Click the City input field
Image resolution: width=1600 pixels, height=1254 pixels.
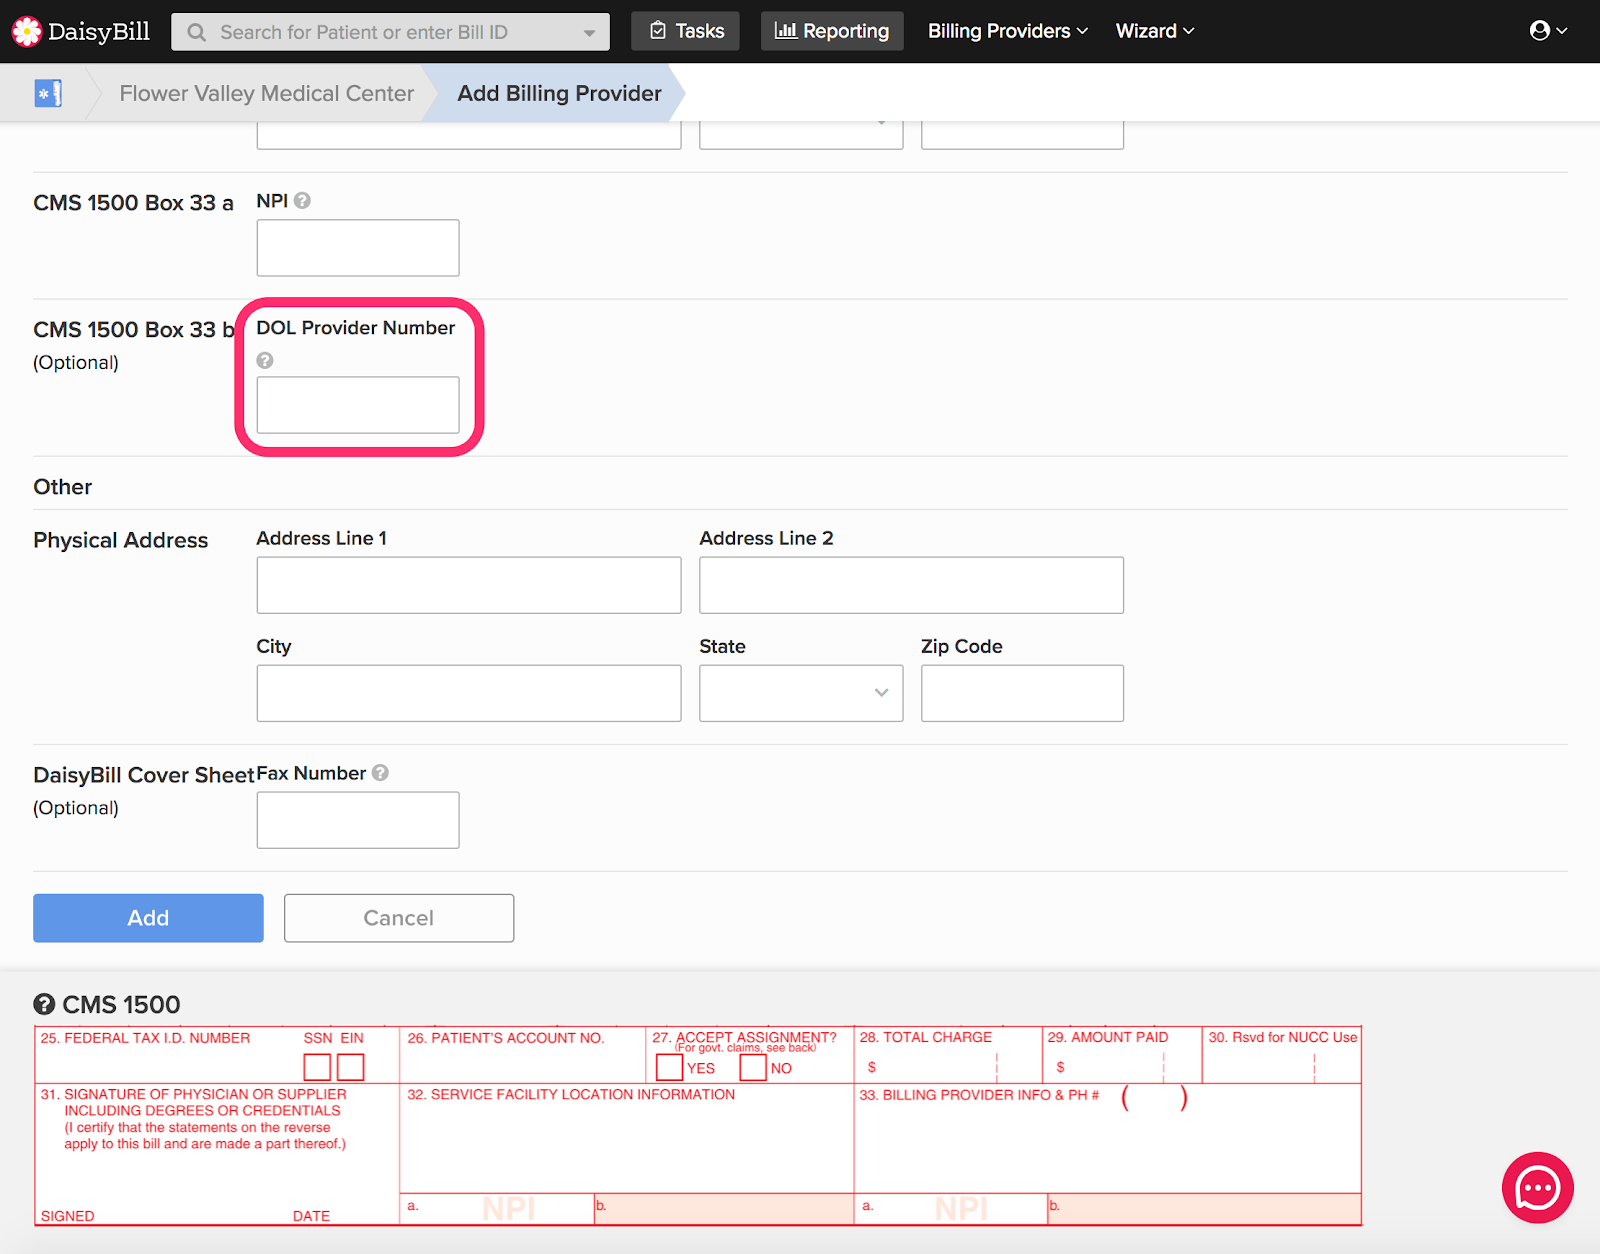point(469,693)
